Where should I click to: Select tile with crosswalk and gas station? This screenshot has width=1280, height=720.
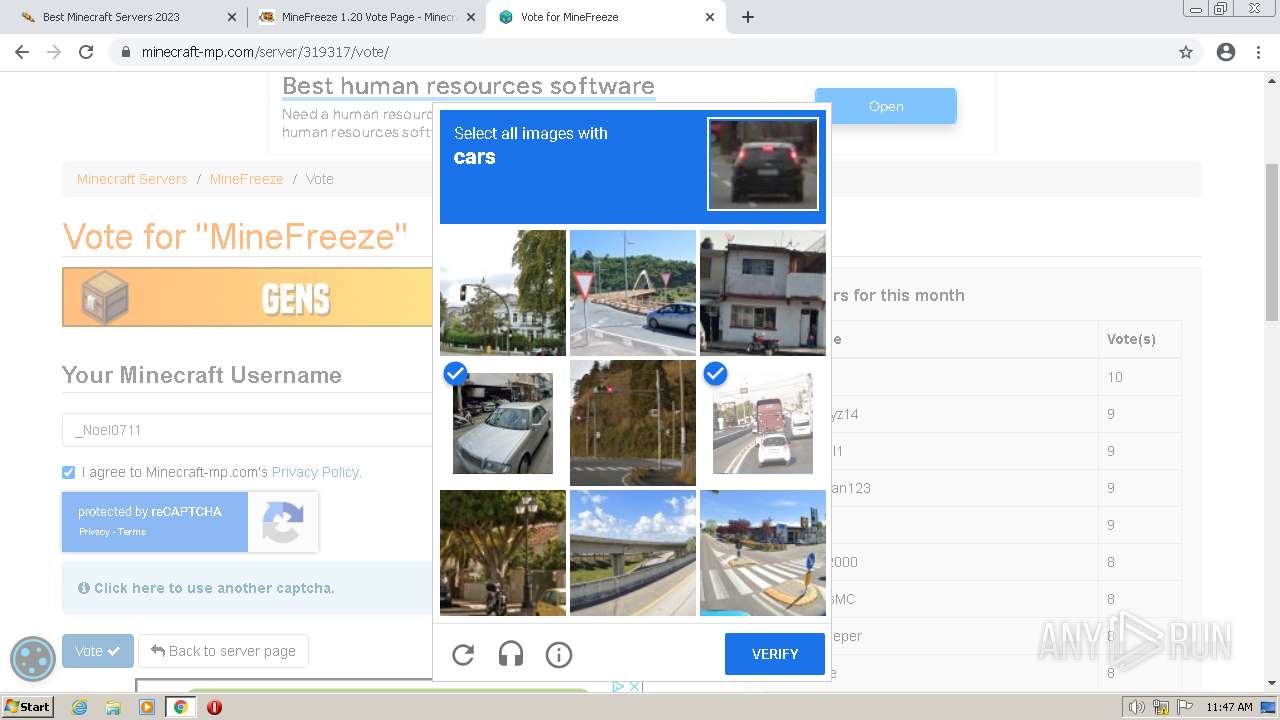click(x=763, y=553)
